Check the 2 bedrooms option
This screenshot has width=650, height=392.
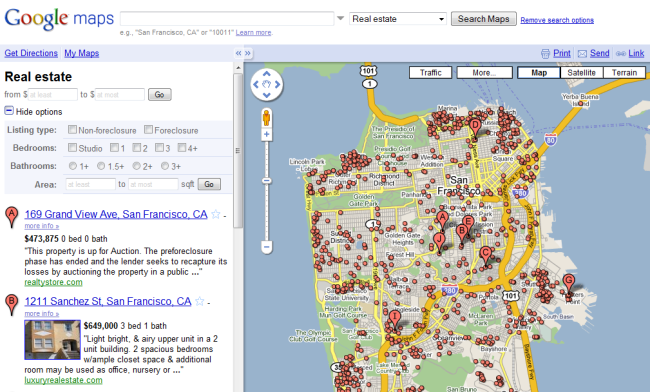coord(137,148)
